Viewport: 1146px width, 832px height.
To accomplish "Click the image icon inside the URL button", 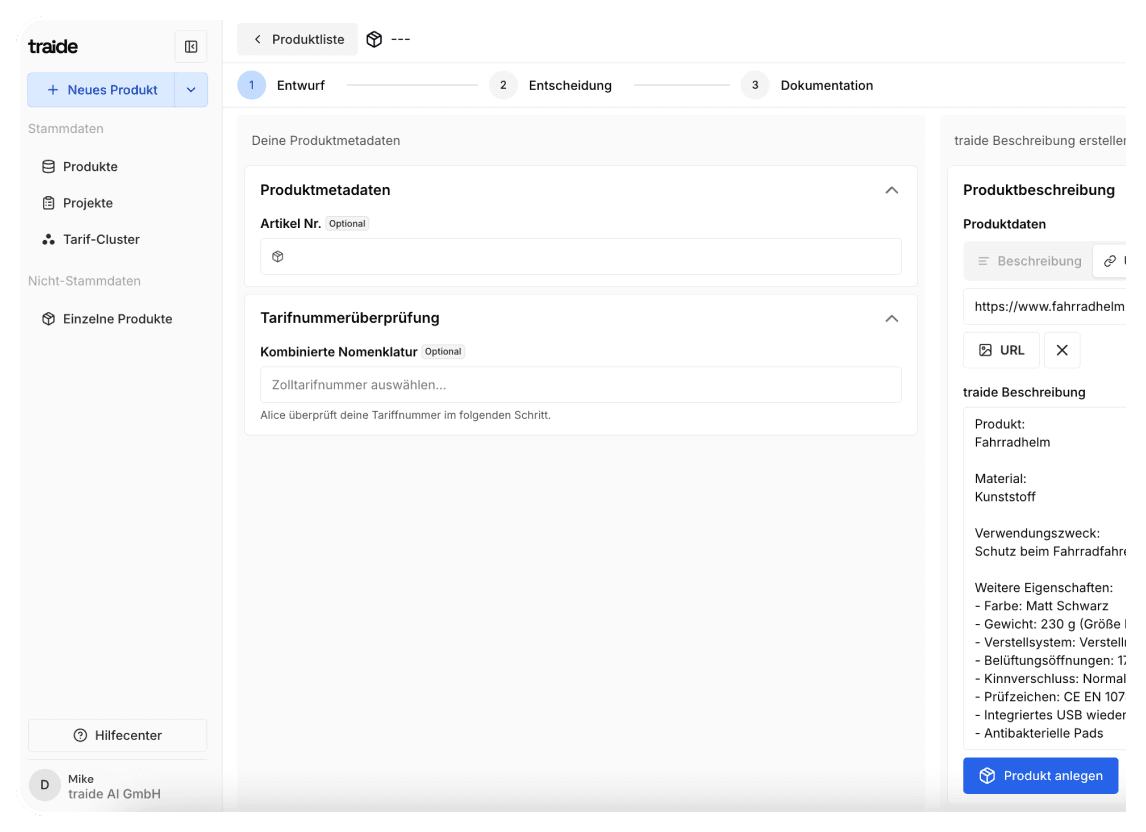I will click(986, 349).
